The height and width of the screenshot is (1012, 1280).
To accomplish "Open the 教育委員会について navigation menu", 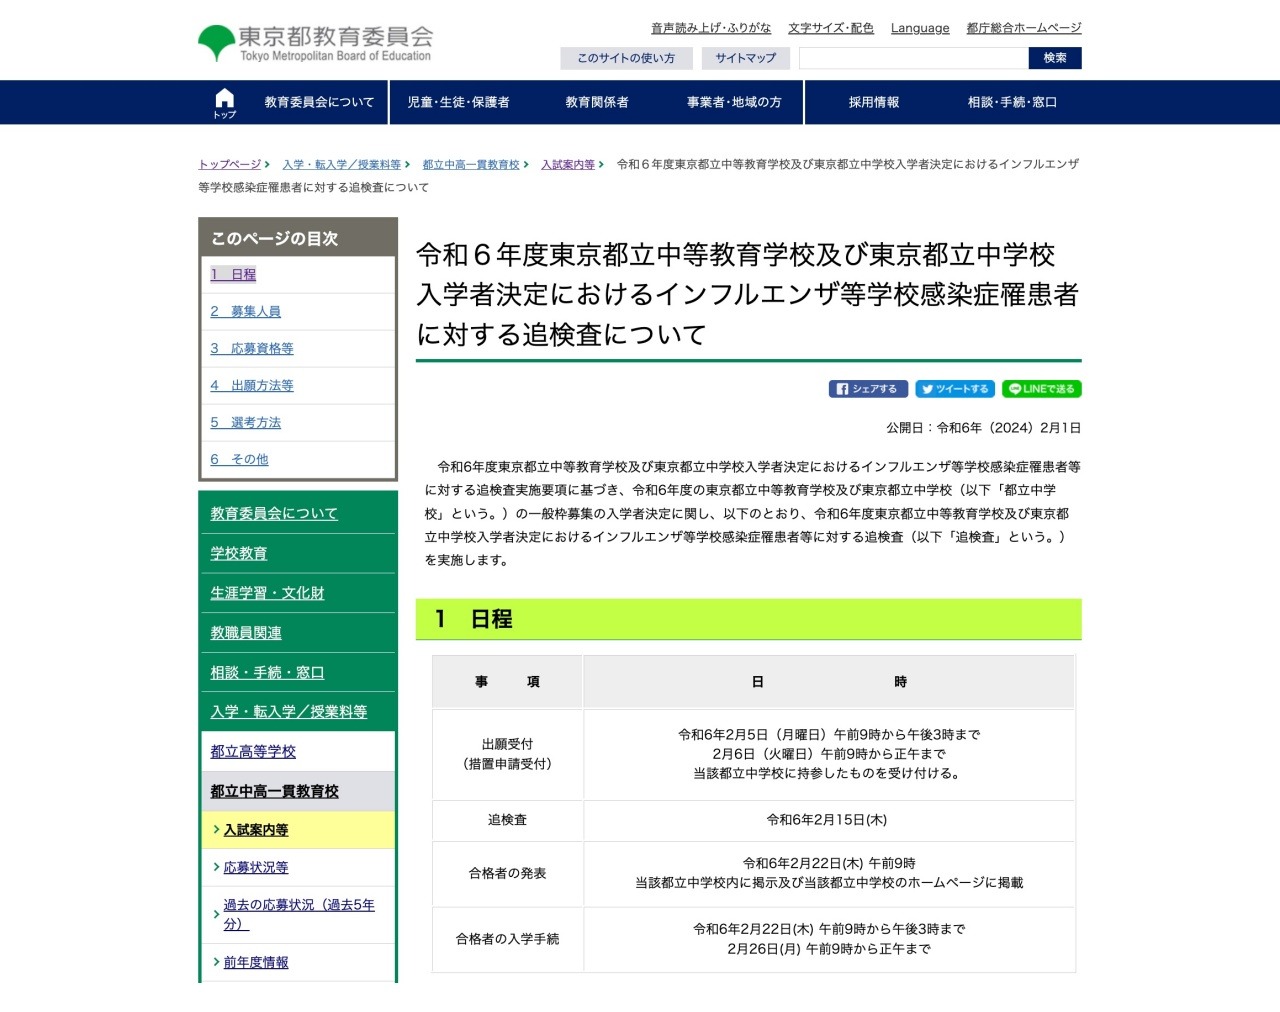I will pos(319,103).
